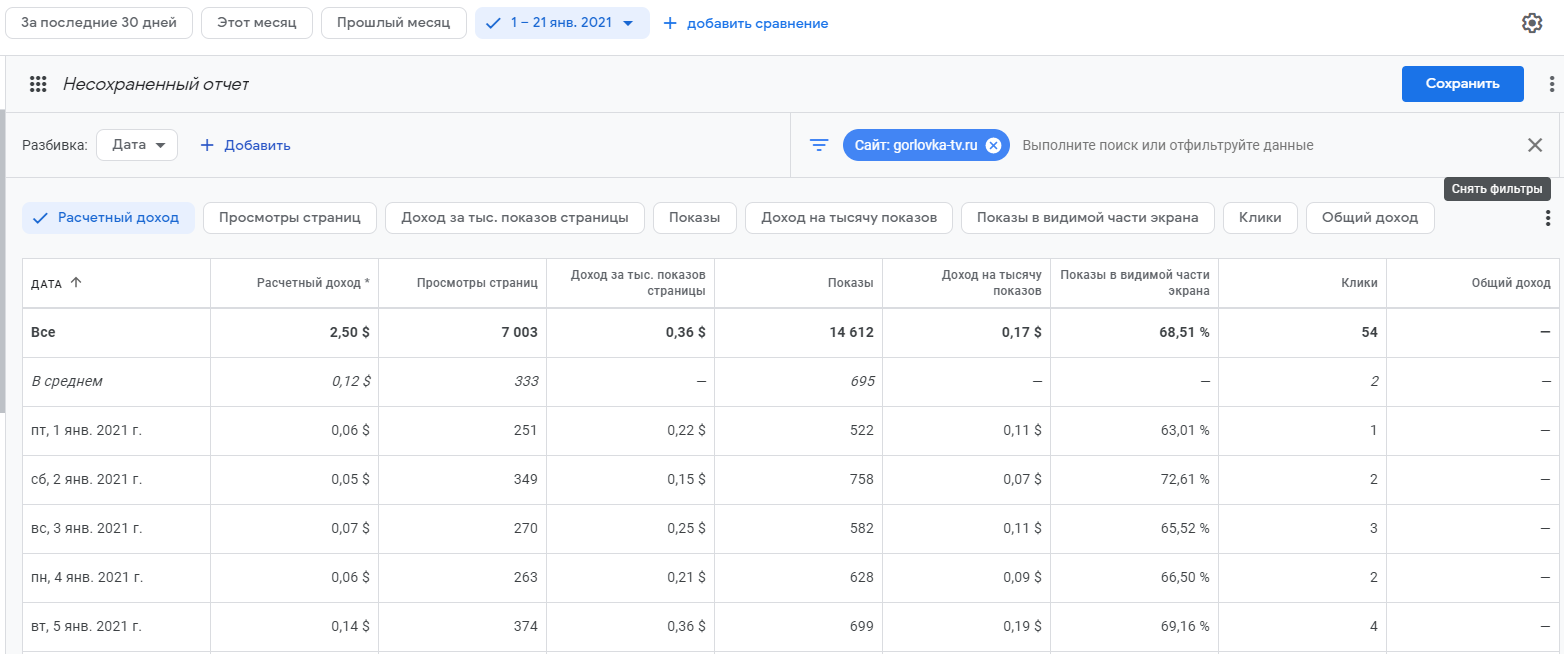
Task: Toggle the Общий доход metric chip
Action: coord(1369,218)
